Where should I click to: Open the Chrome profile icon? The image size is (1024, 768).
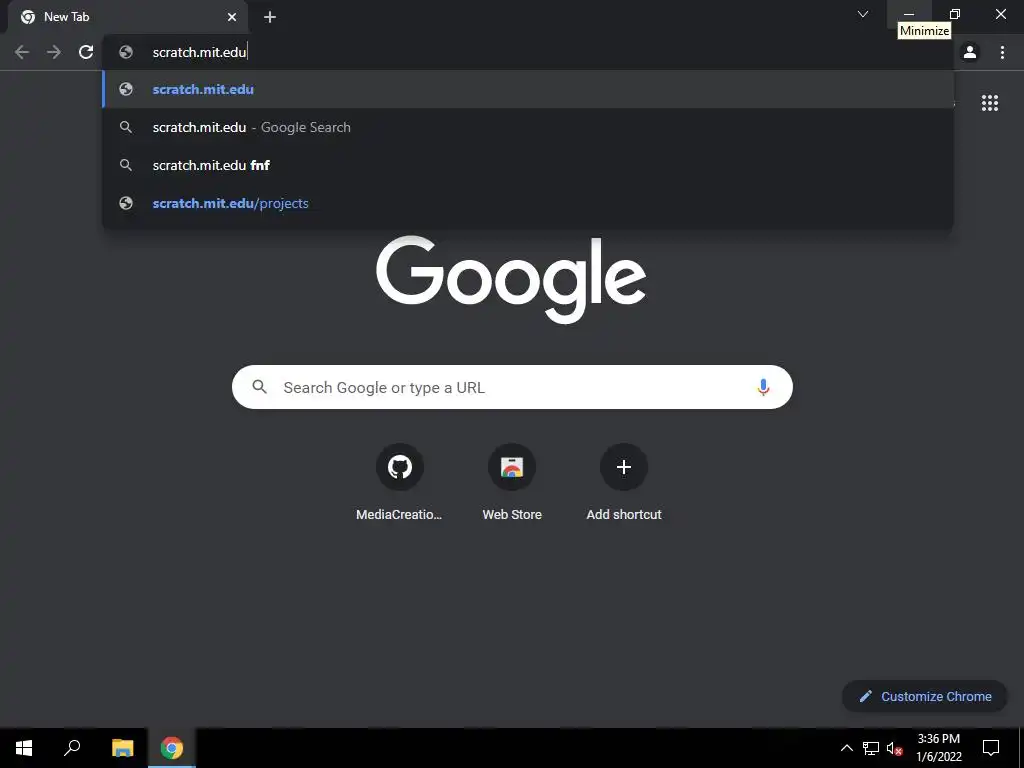pyautogui.click(x=970, y=52)
